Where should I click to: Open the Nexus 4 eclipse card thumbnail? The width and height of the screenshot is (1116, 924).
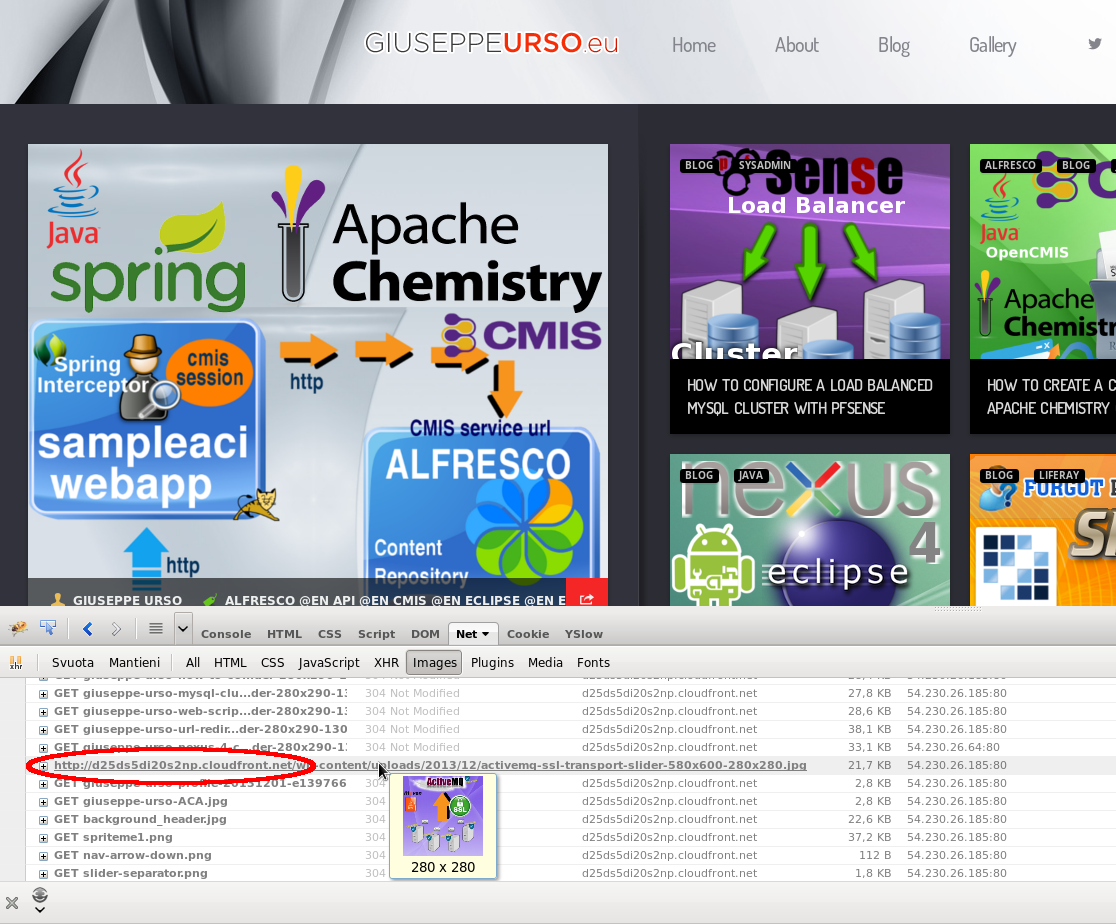809,530
